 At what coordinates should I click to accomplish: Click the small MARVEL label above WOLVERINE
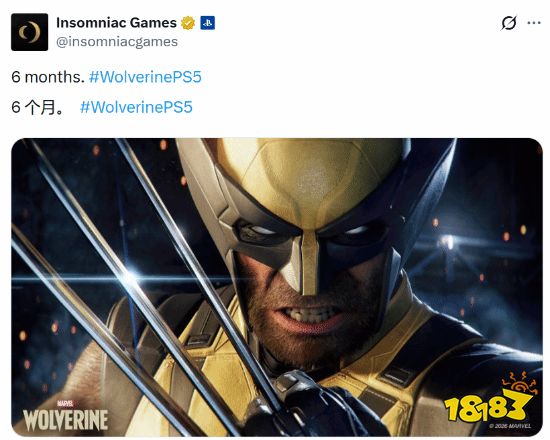(x=65, y=404)
